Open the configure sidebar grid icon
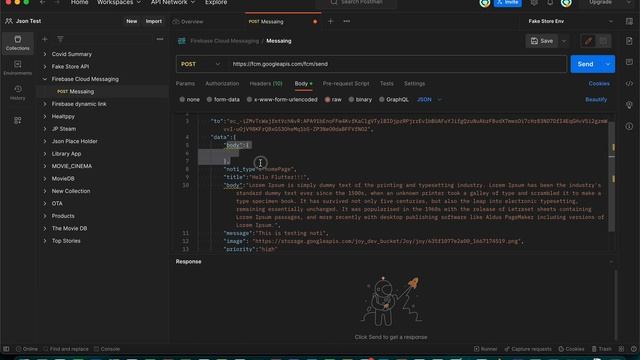The image size is (640, 360). (x=18, y=120)
